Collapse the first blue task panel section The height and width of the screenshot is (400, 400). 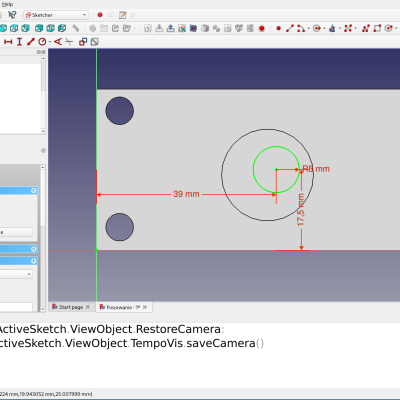click(33, 190)
